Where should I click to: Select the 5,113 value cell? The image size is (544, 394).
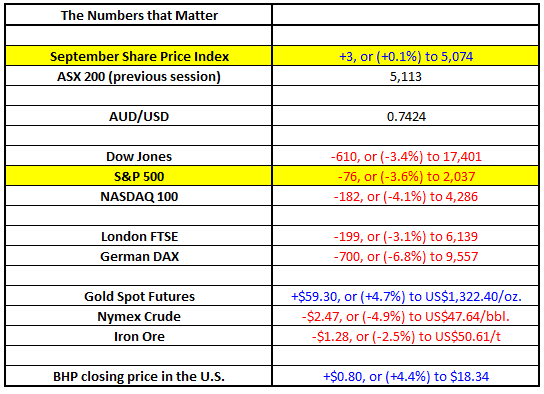tap(406, 76)
